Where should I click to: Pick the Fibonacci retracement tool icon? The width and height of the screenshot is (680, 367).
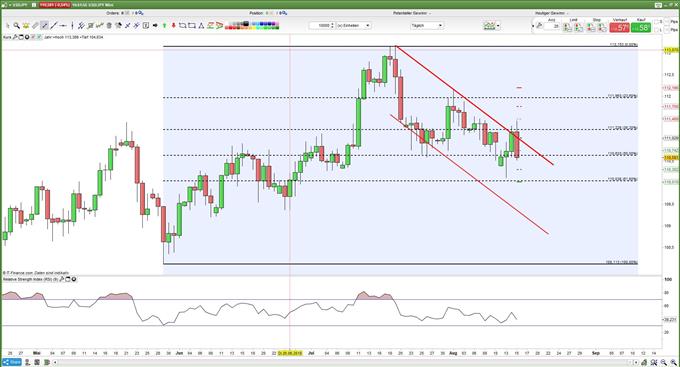pyautogui.click(x=90, y=26)
